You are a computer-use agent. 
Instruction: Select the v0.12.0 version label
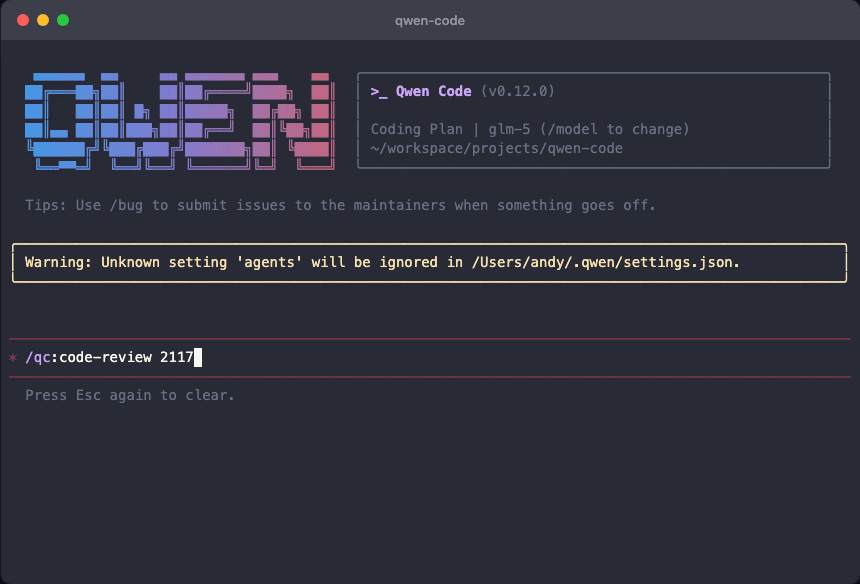[517, 91]
